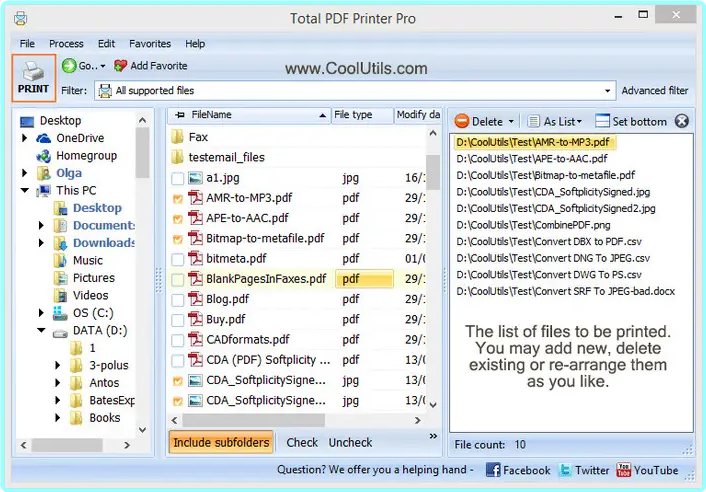The image size is (706, 492).
Task: Check the CDA (PDF) Softplicity checkbox
Action: click(177, 360)
